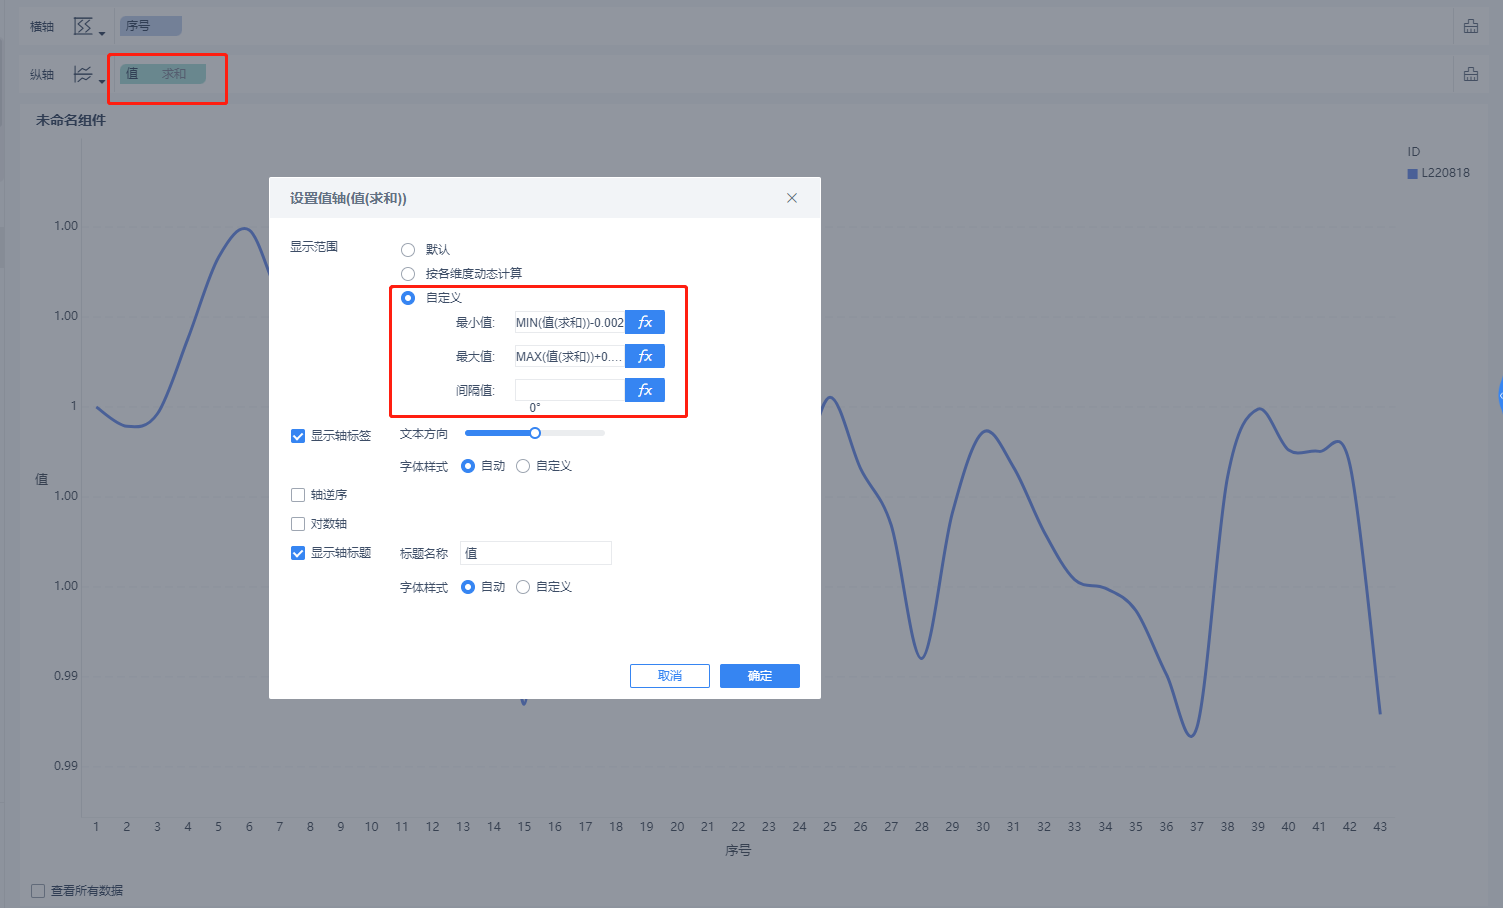Click the 序号 field pill in 横轴
The image size is (1503, 908).
click(151, 26)
